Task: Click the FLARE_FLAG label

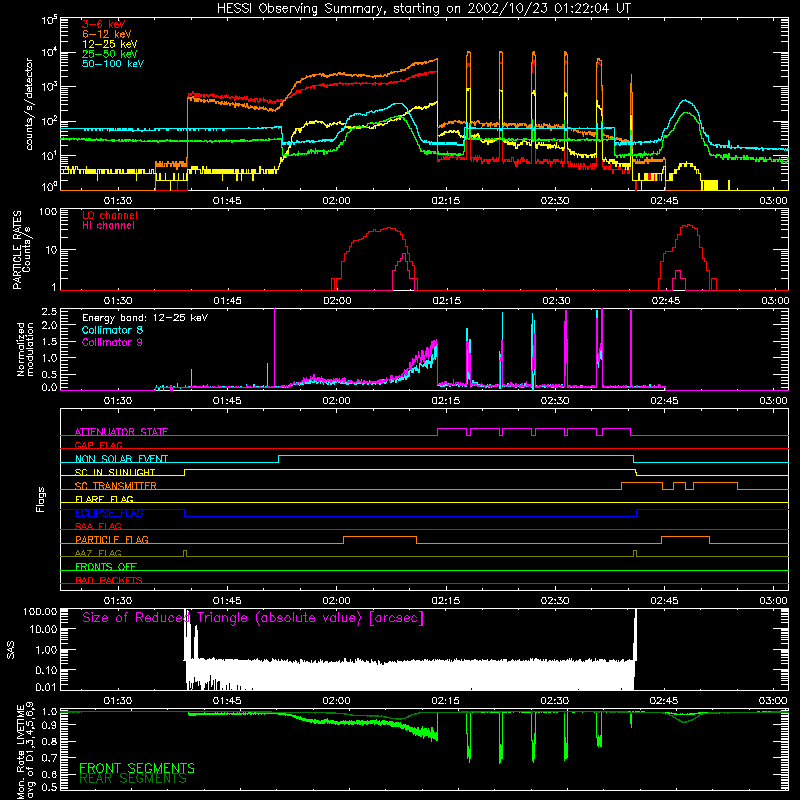Action: [104, 499]
